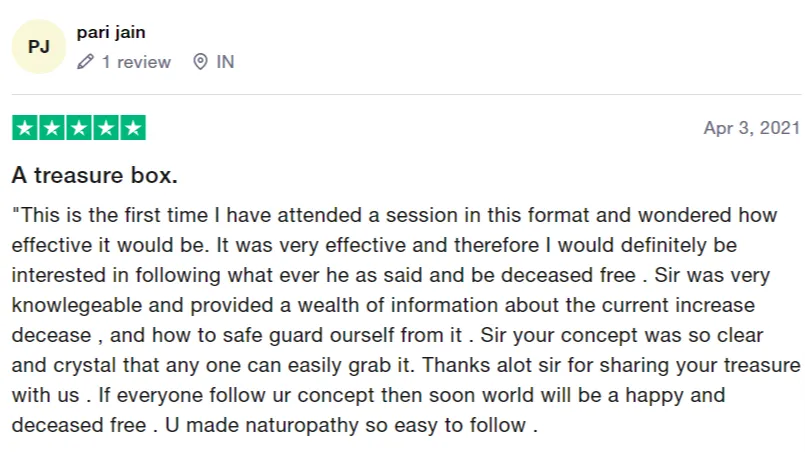Click the location pin icon

coord(200,62)
